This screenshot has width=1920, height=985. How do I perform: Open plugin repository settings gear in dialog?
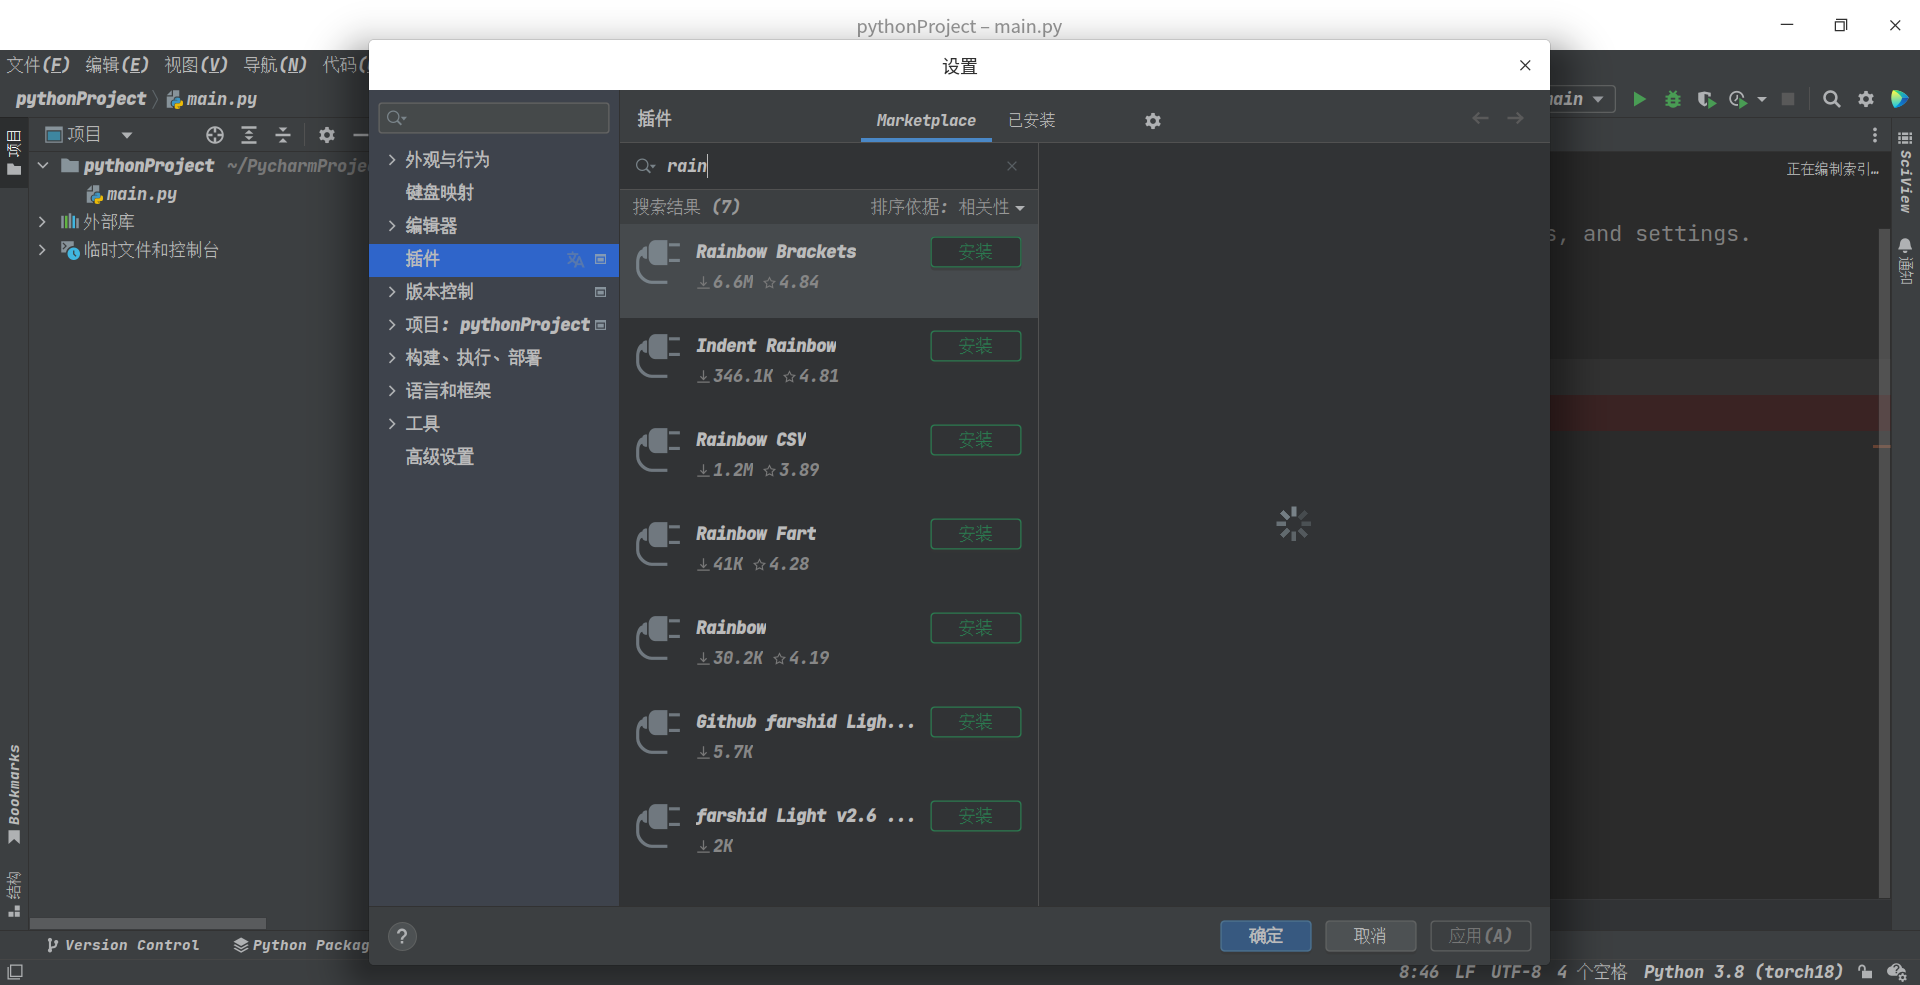click(x=1152, y=120)
